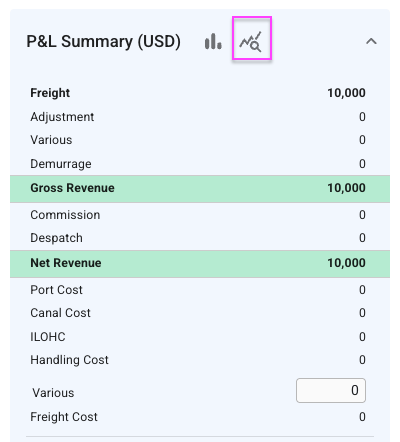Click the Canal Cost row label
The image size is (400, 442).
pos(60,313)
